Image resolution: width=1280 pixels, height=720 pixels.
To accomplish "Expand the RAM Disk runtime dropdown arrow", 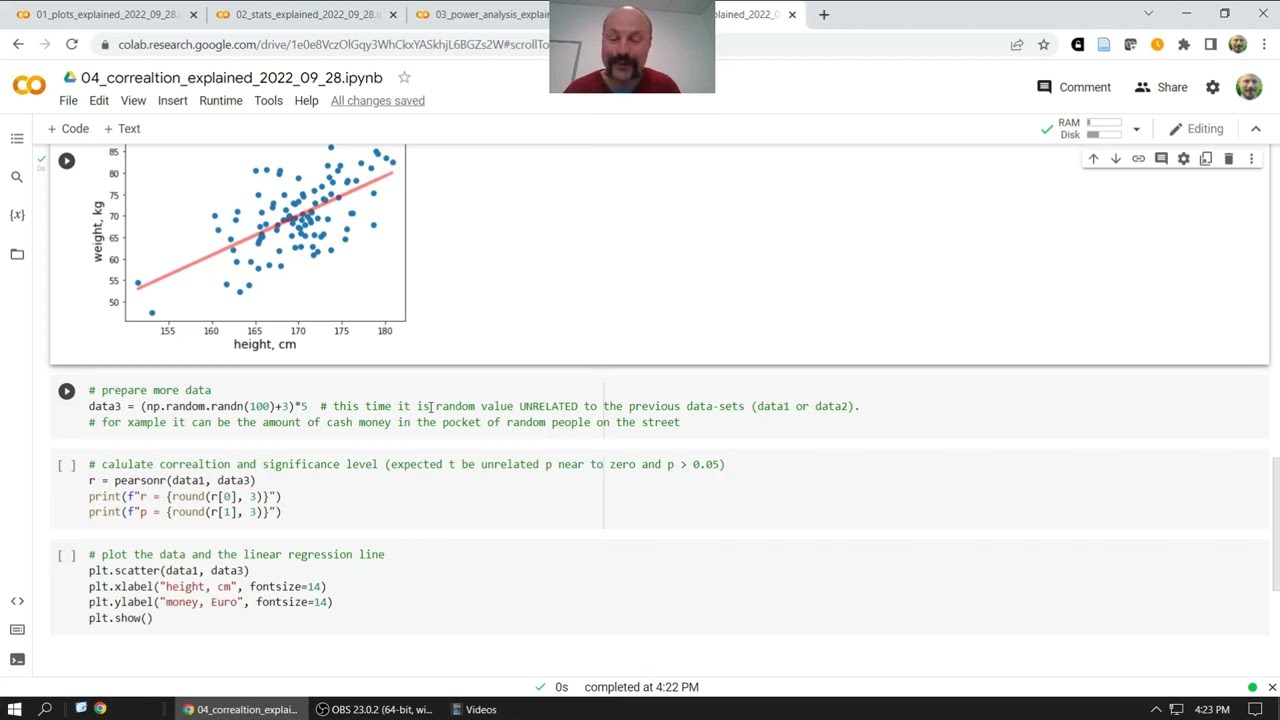I will point(1136,129).
